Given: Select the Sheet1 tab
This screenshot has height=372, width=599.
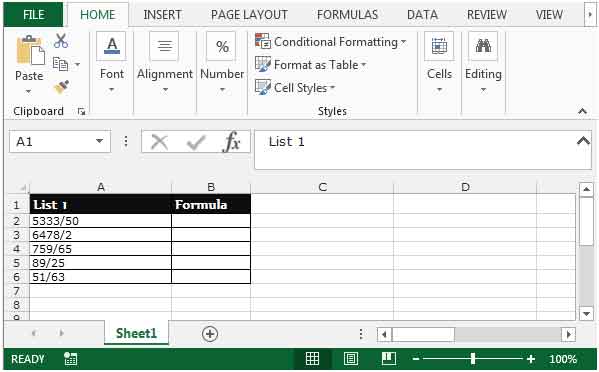Looking at the screenshot, I should (136, 333).
